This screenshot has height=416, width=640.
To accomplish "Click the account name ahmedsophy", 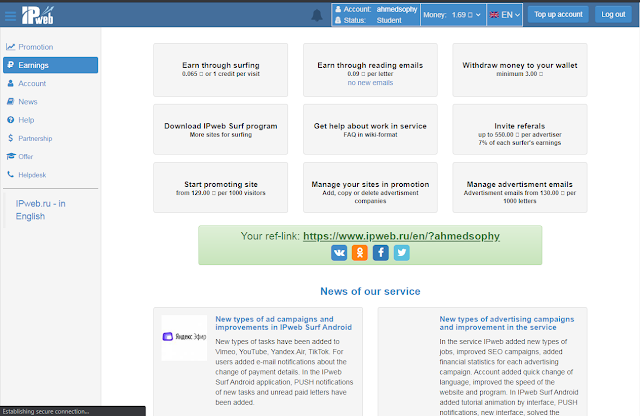I will tap(397, 9).
